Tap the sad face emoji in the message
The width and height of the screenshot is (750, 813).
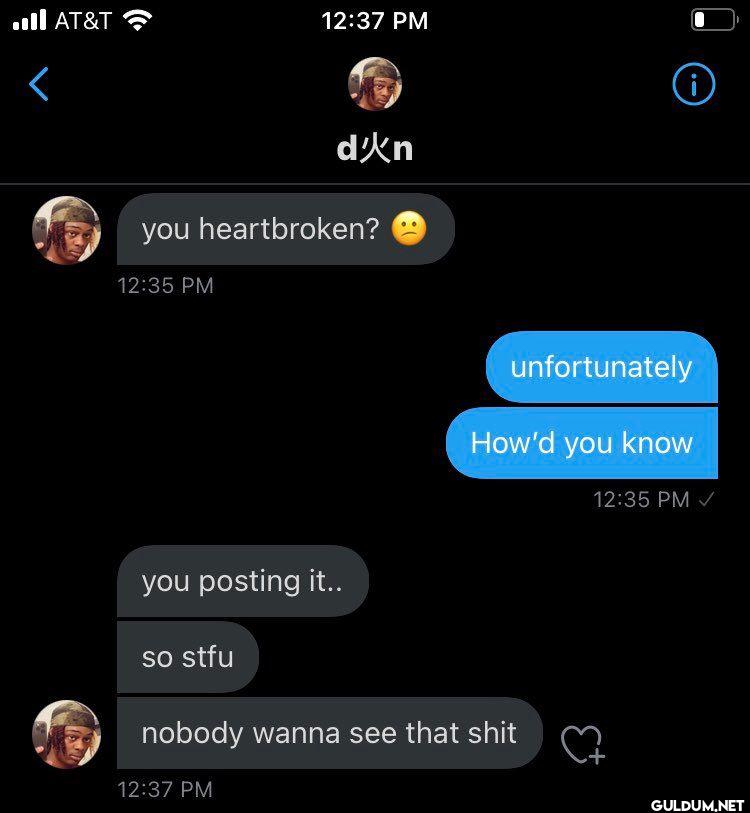point(409,229)
